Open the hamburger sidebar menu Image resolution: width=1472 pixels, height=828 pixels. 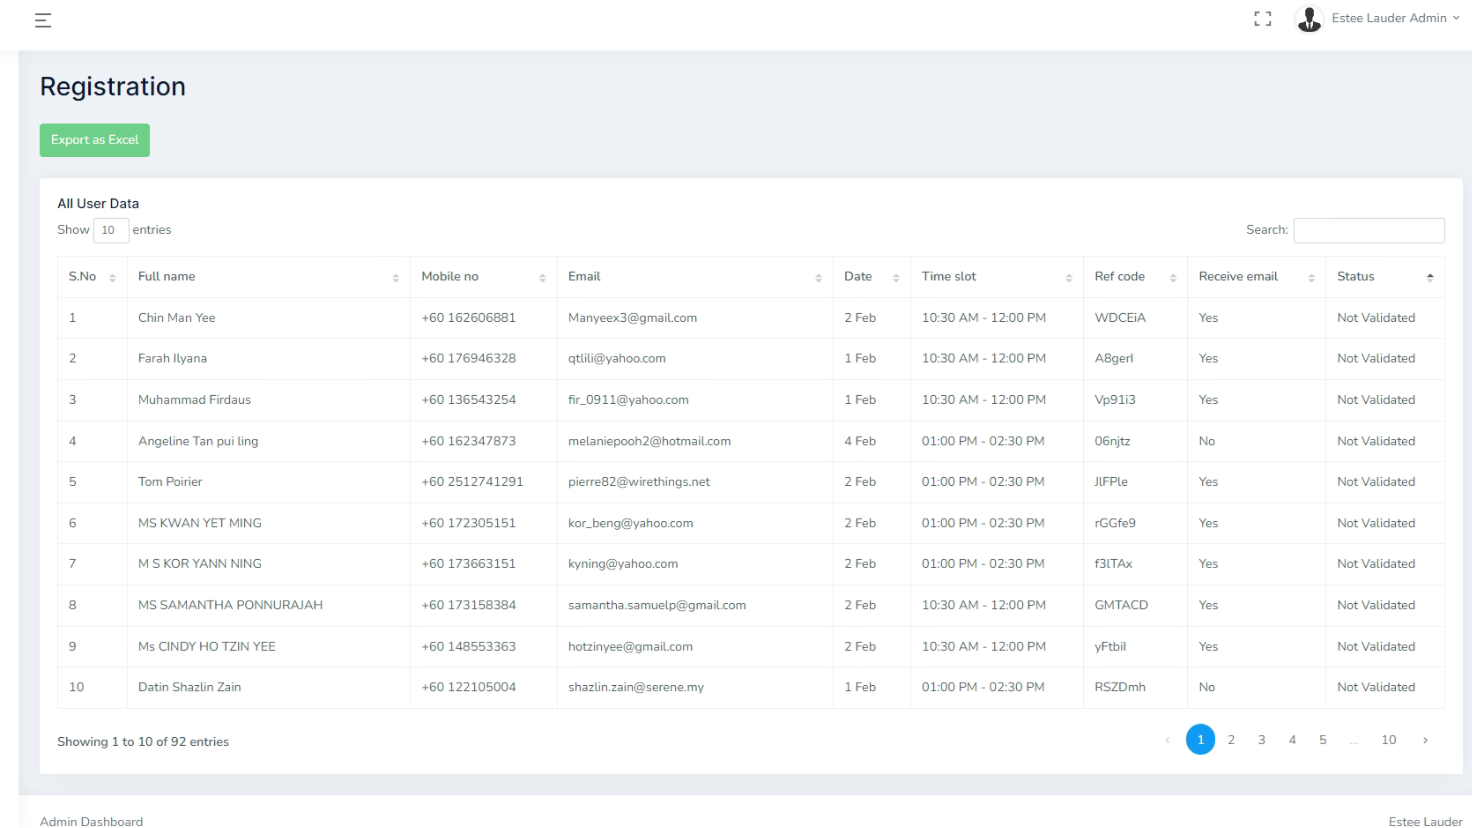[43, 20]
